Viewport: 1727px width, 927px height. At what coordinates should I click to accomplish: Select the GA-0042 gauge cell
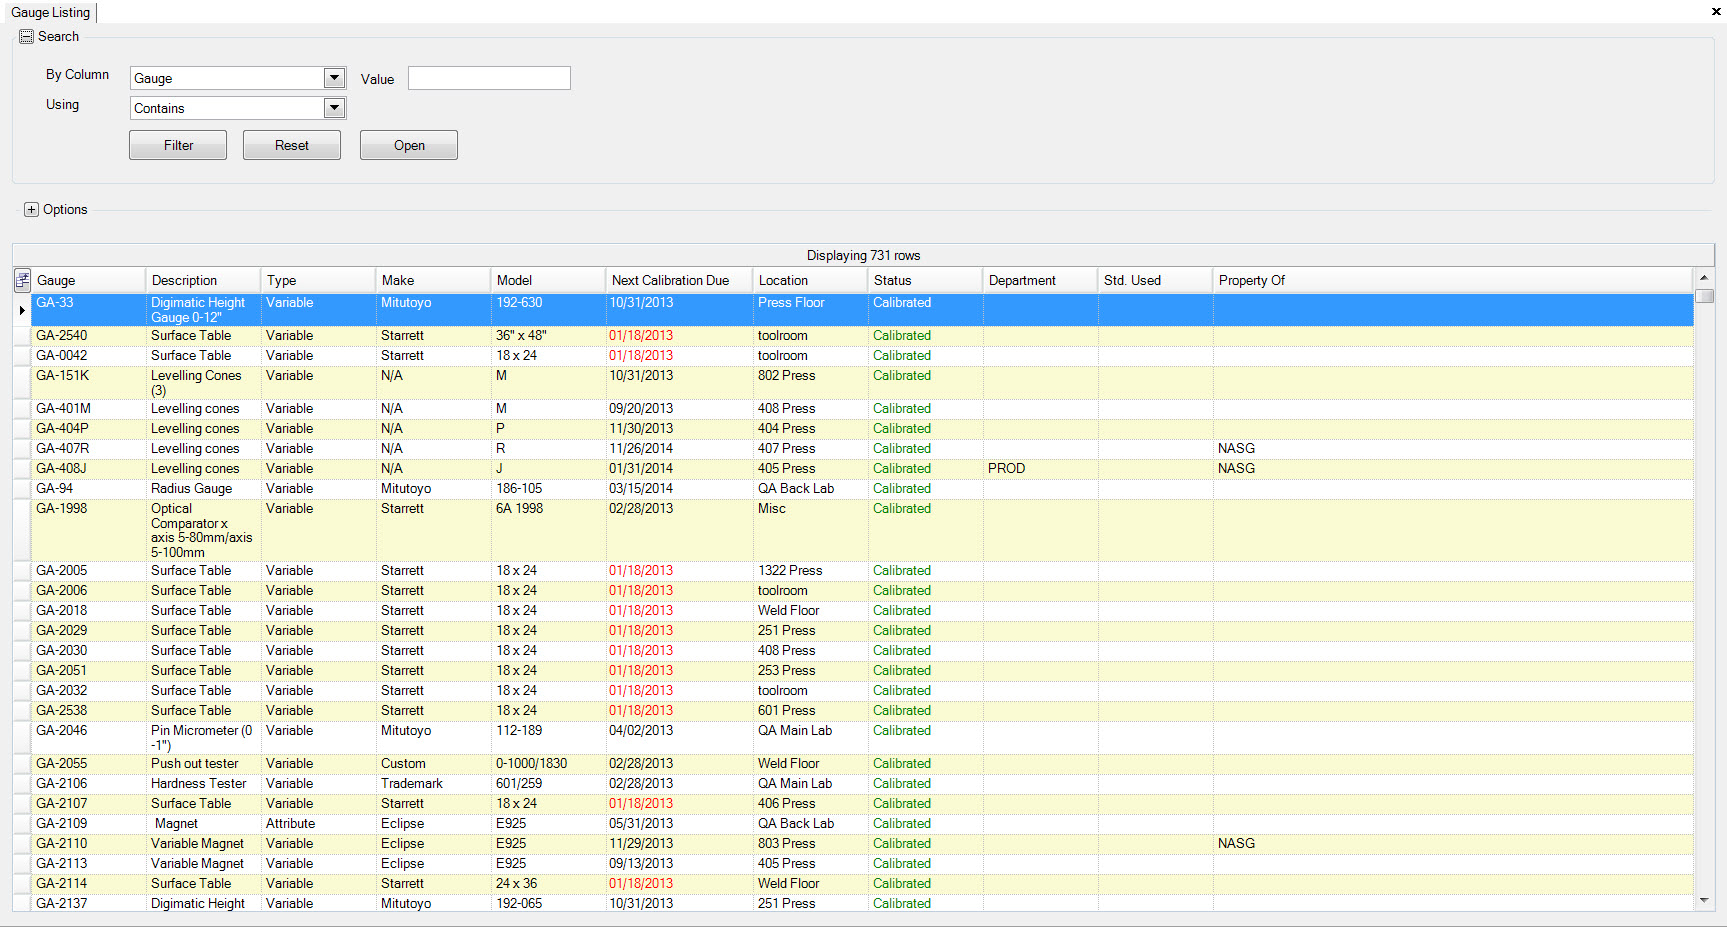click(x=89, y=356)
